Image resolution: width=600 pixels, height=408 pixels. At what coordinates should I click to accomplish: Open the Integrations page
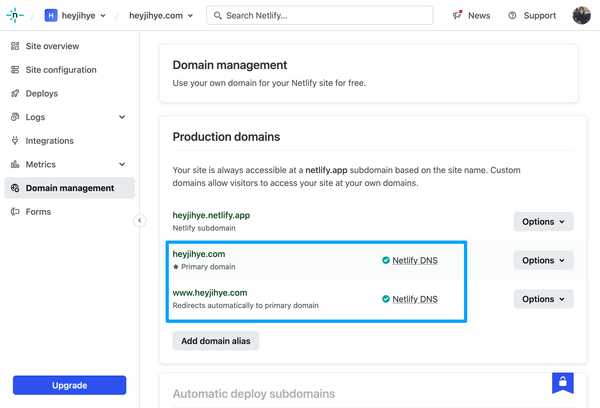49,141
